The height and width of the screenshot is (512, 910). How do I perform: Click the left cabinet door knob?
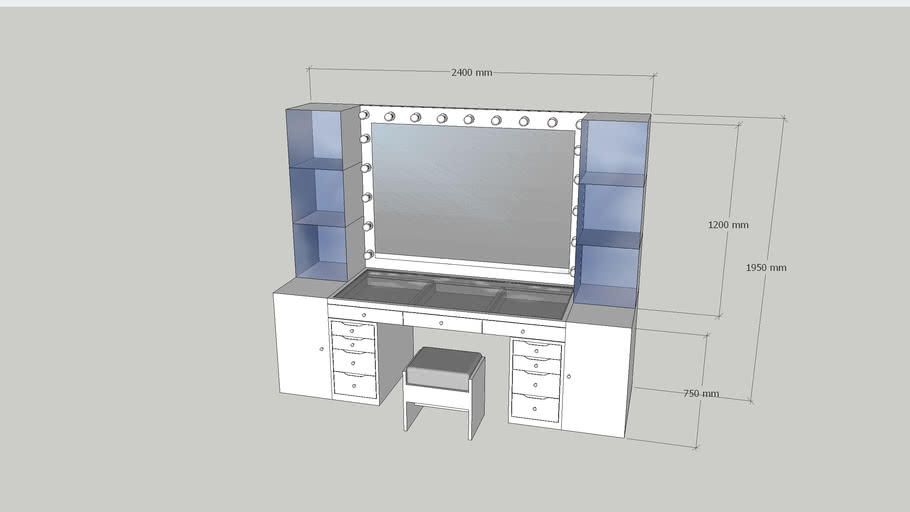coord(322,349)
